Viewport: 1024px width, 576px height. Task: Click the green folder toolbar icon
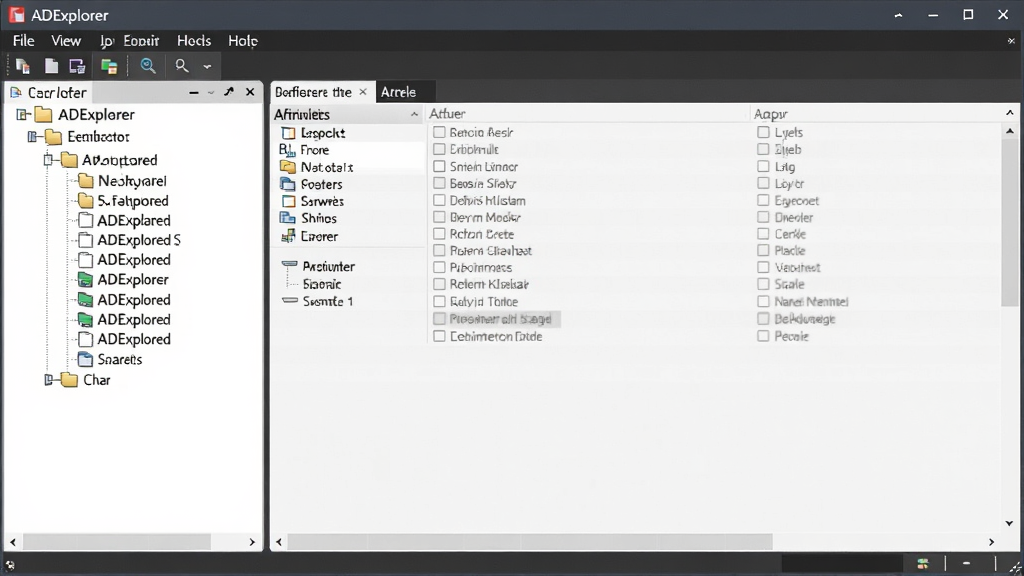[x=109, y=66]
